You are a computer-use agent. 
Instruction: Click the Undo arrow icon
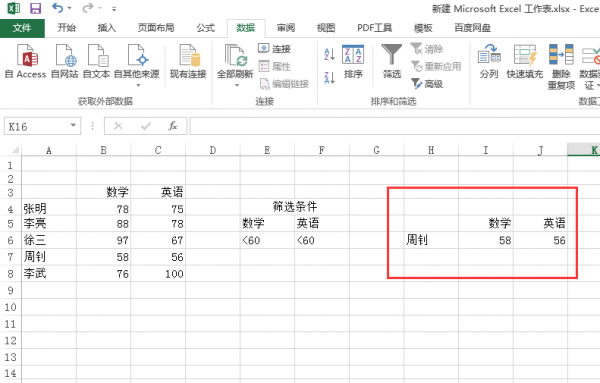coord(57,8)
